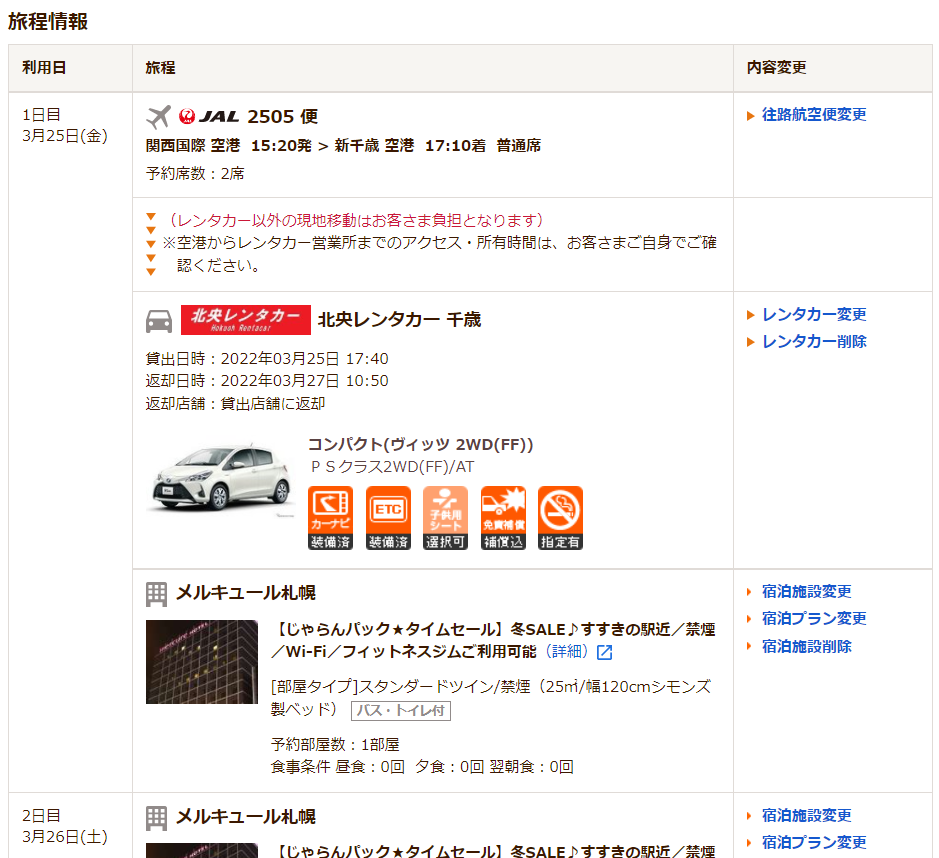Click the スタンダードツイン/禁煙 room type text
Viewport: 939px width, 858px height.
pyautogui.click(x=491, y=698)
